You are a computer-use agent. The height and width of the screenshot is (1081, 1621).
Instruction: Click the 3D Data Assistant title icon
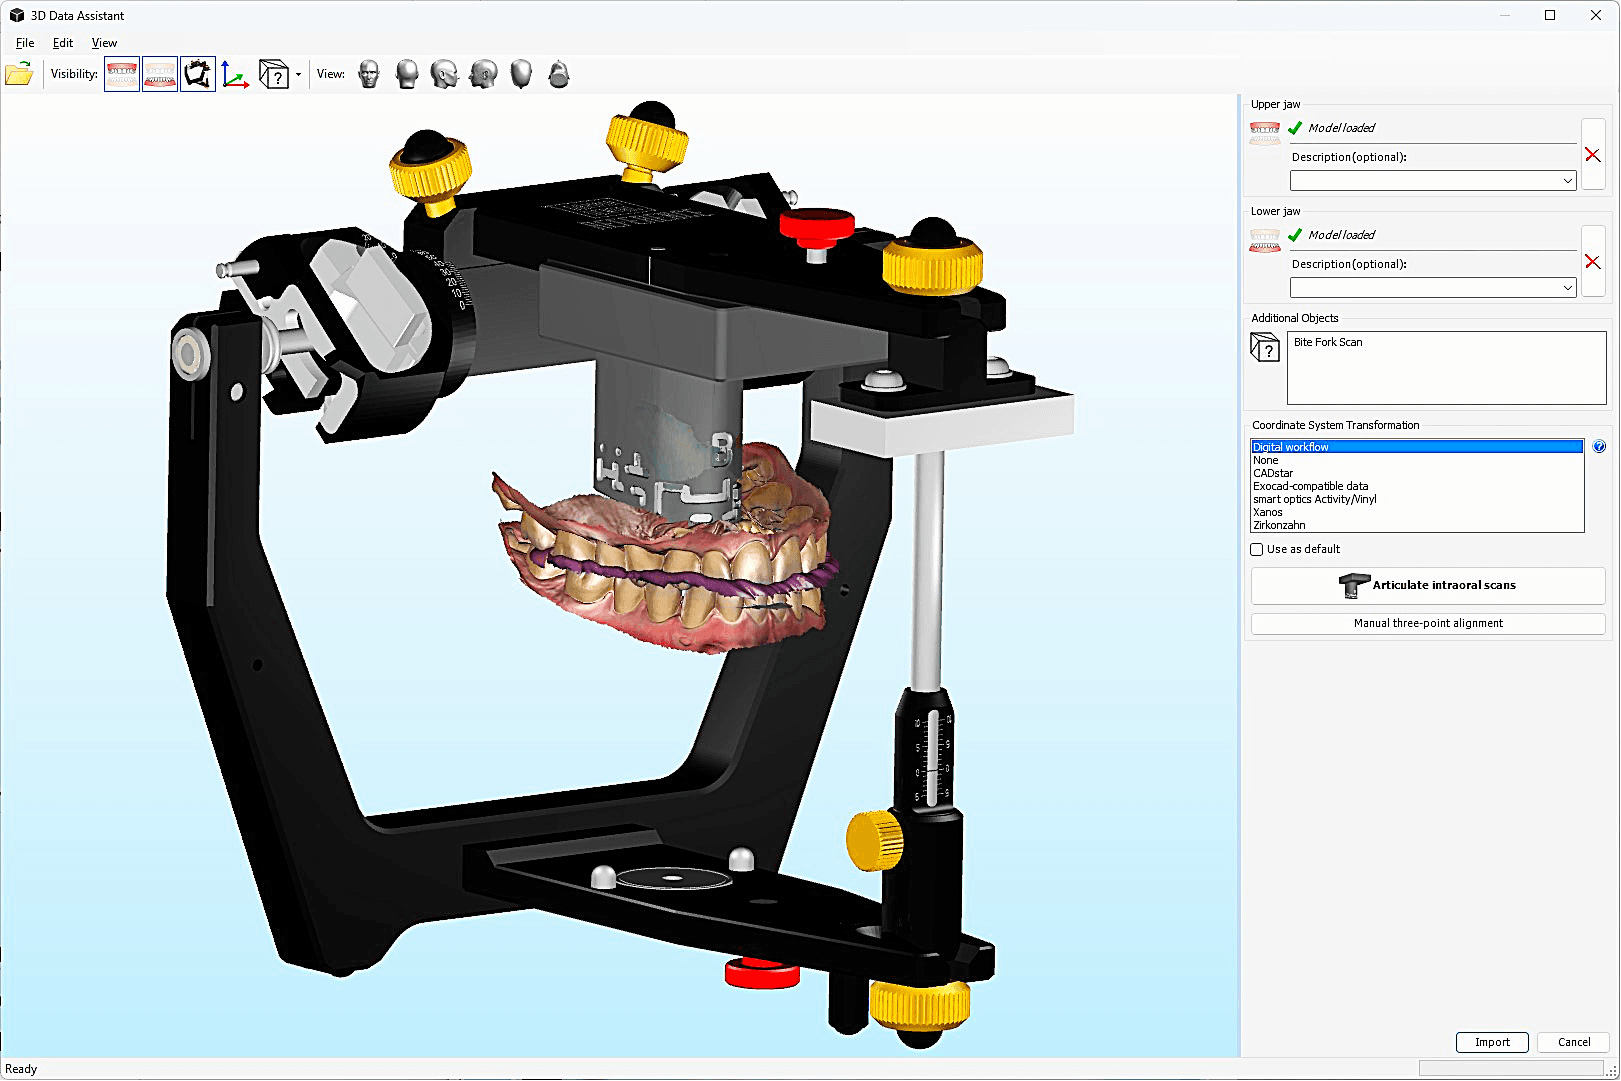(x=16, y=15)
